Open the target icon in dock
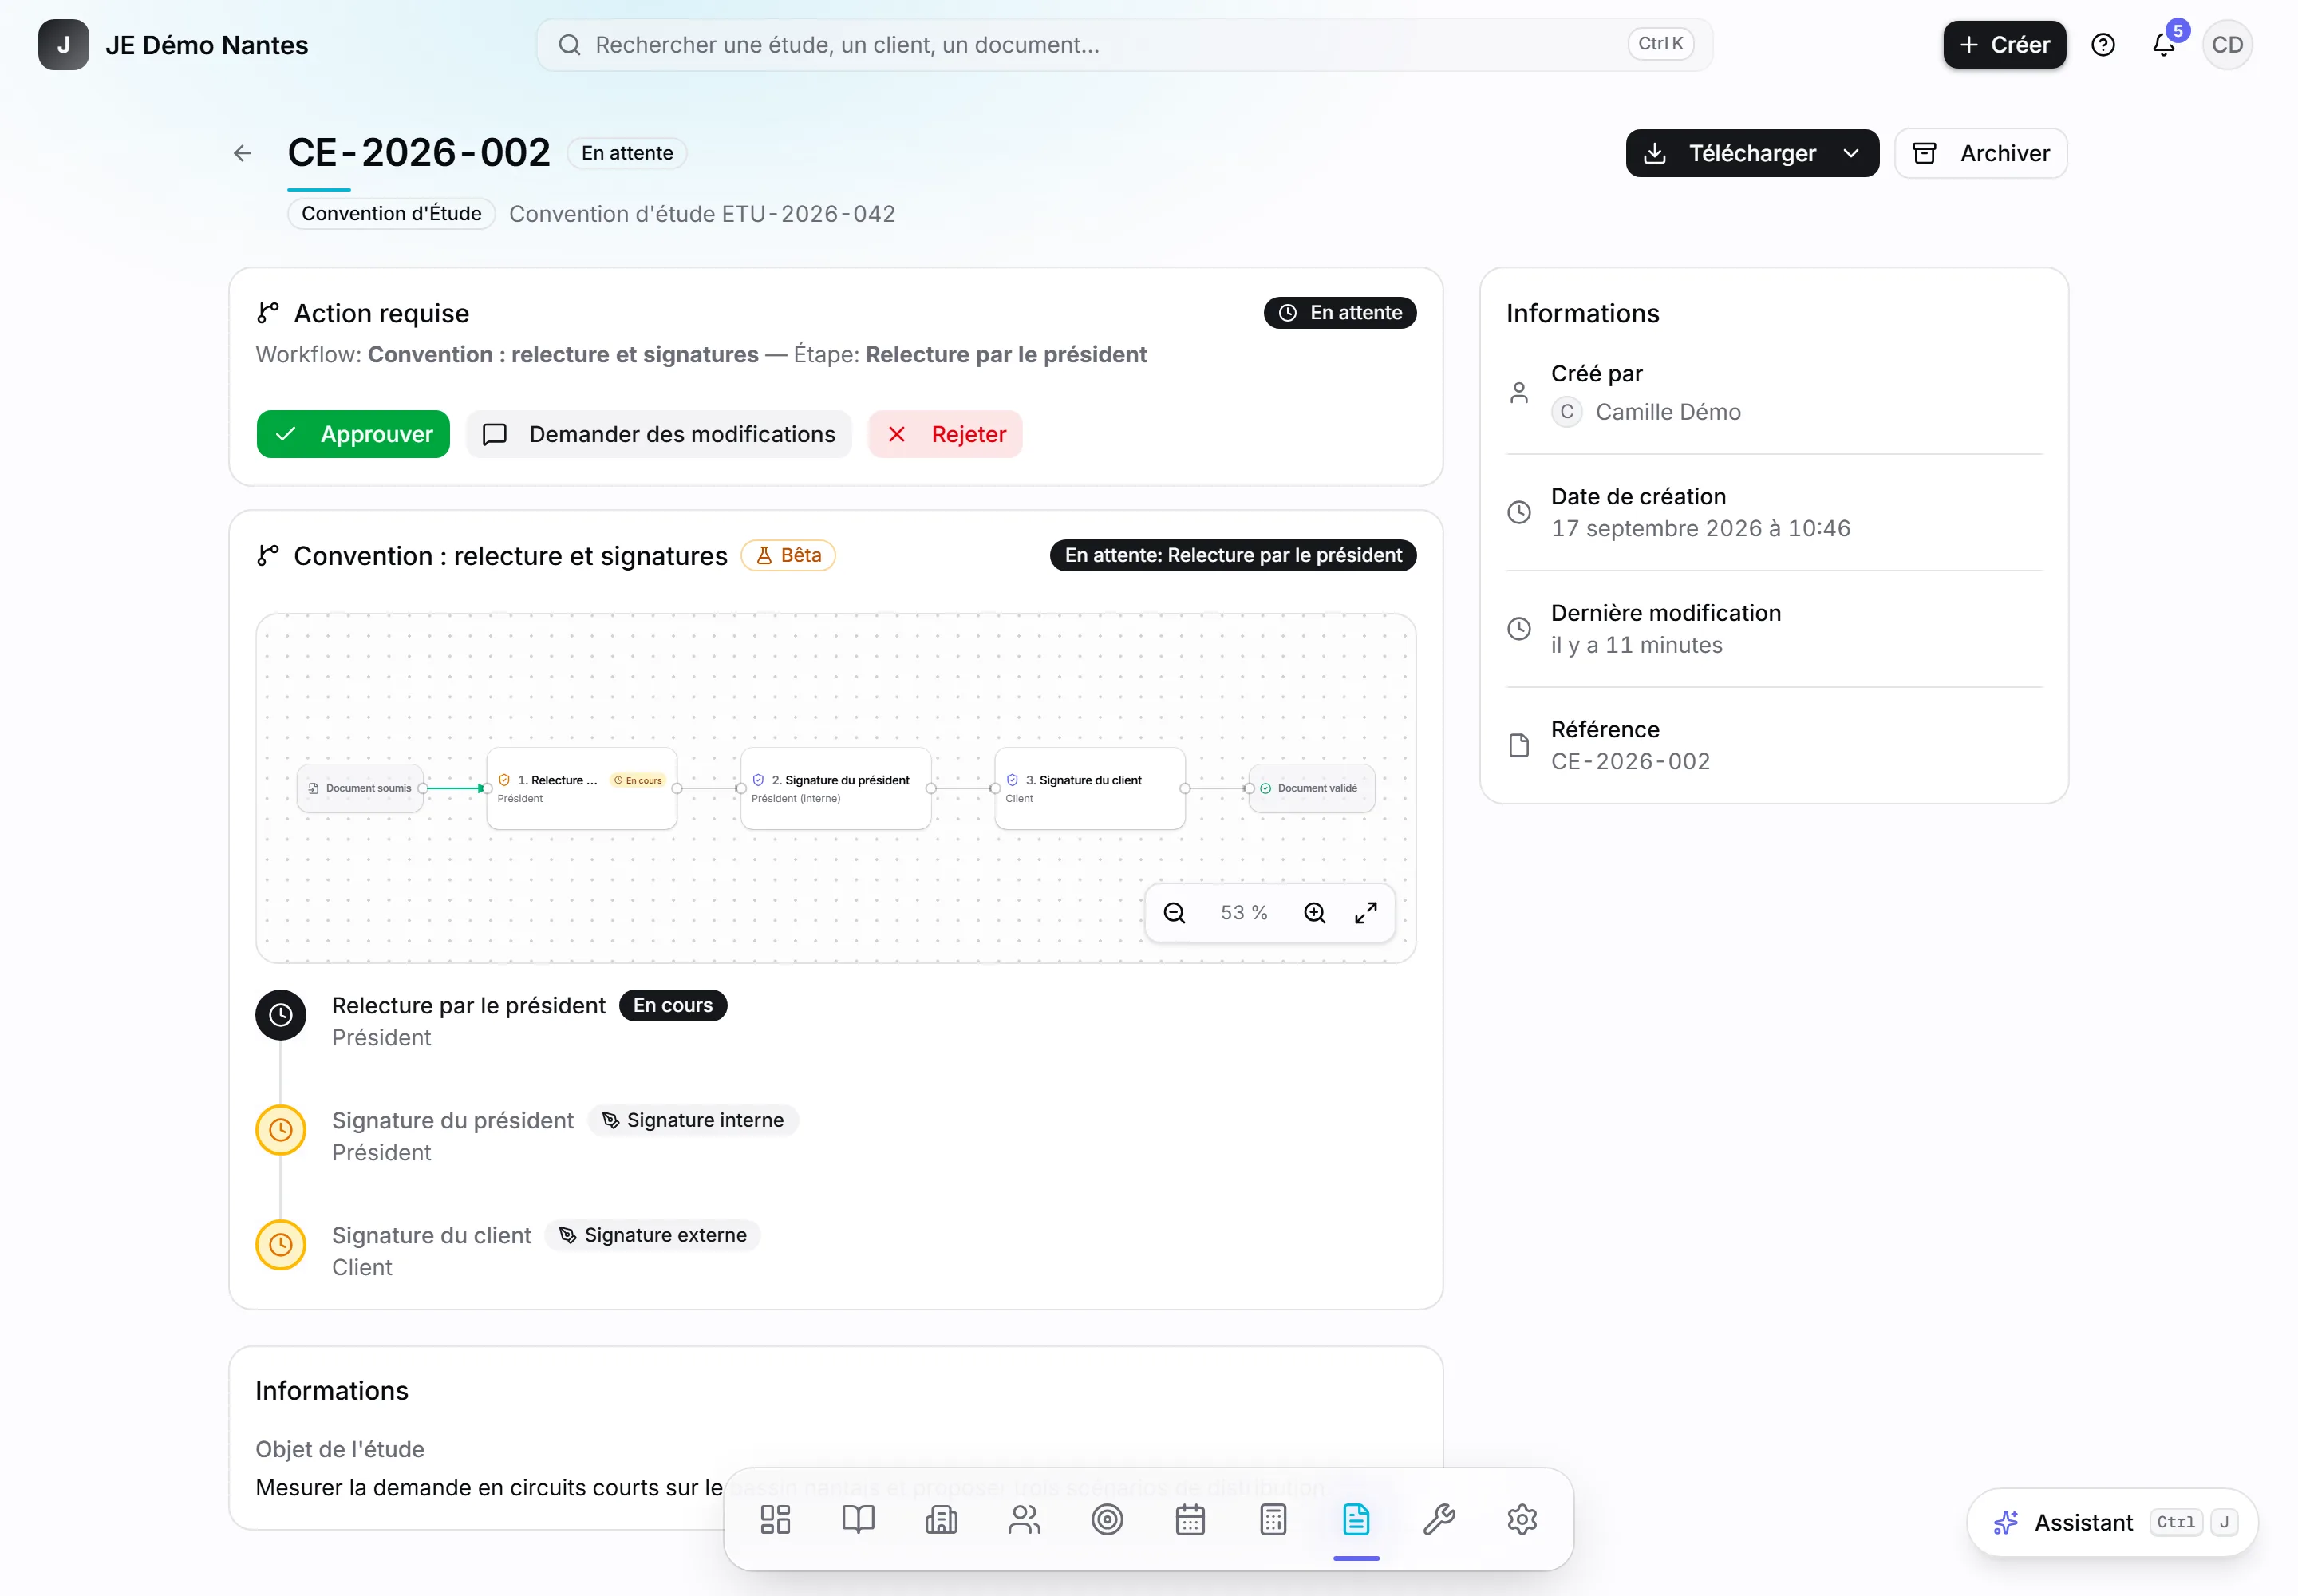Image resolution: width=2298 pixels, height=1596 pixels. click(1107, 1520)
